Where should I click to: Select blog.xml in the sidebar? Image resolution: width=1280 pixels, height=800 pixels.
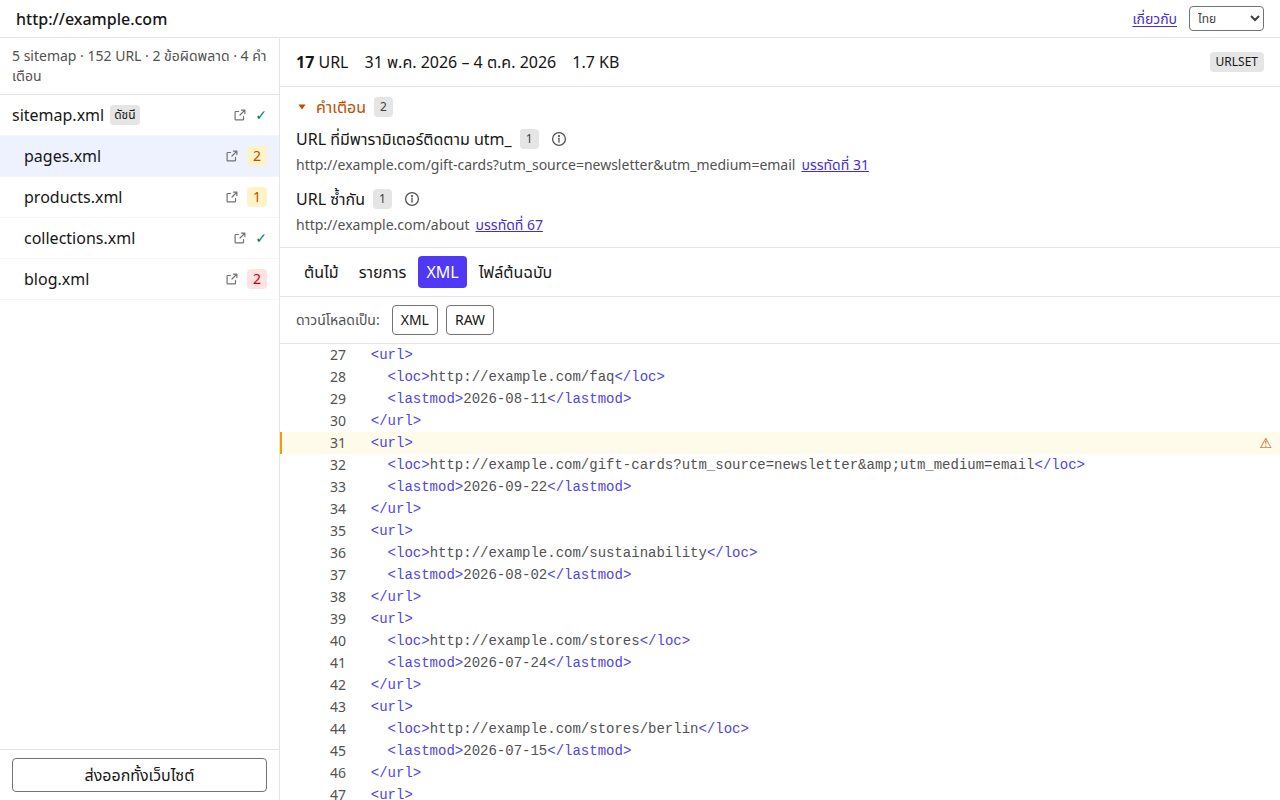[139, 279]
